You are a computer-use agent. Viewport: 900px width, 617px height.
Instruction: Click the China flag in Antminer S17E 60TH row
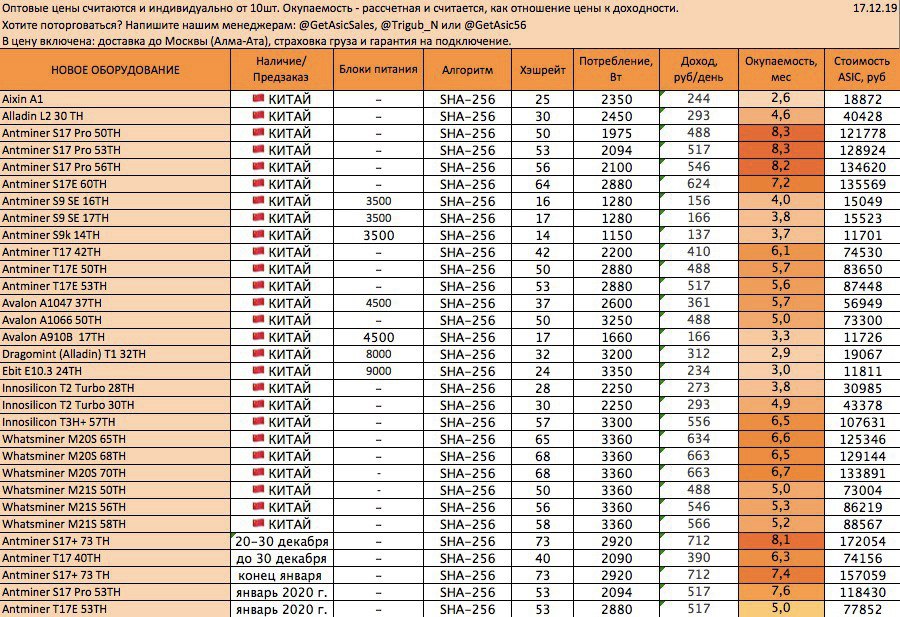tap(258, 183)
